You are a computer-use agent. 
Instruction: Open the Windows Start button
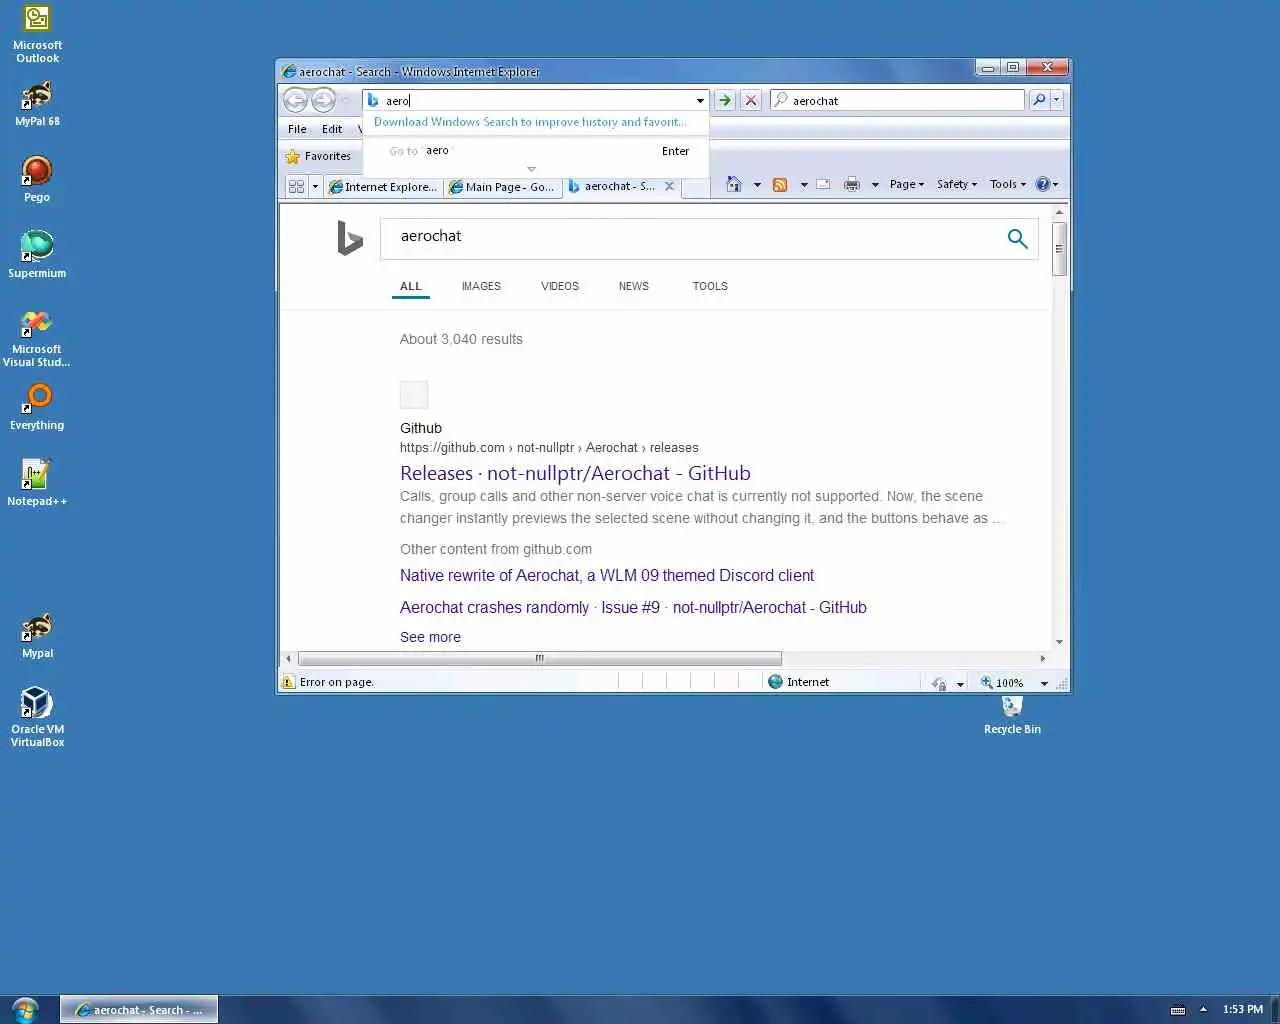pos(25,1009)
